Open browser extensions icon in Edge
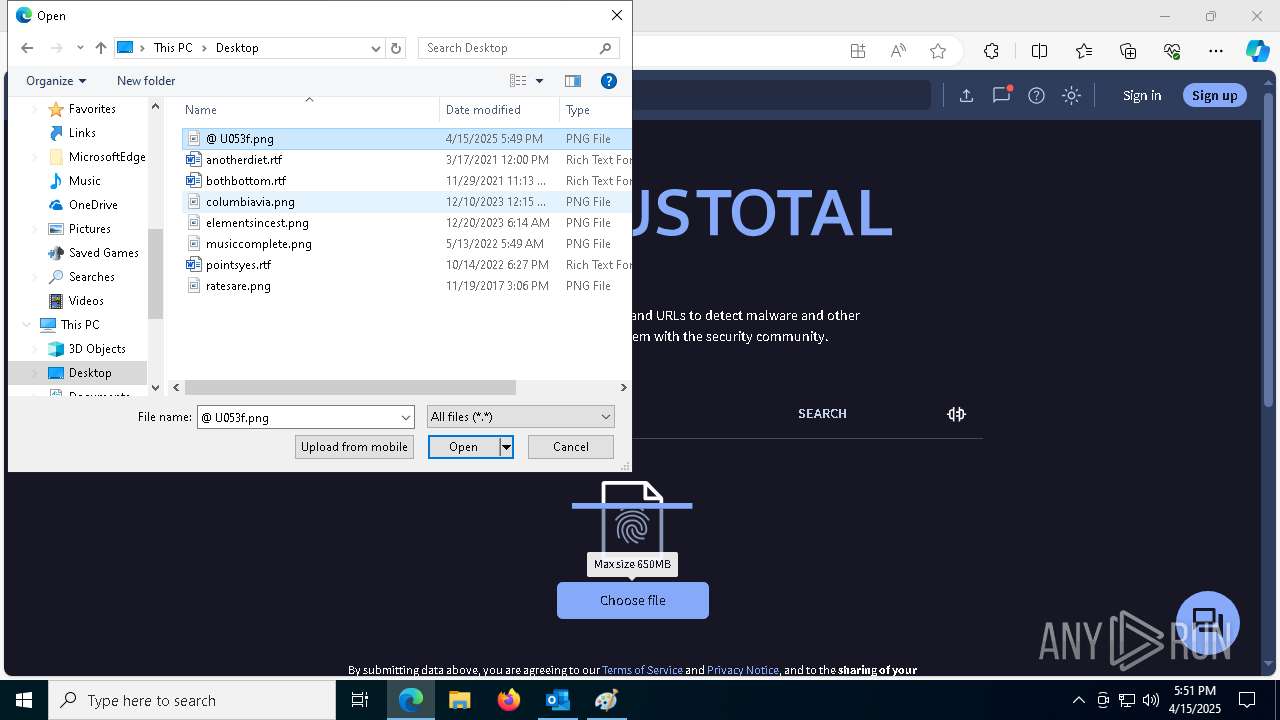The height and width of the screenshot is (720, 1280). [991, 51]
